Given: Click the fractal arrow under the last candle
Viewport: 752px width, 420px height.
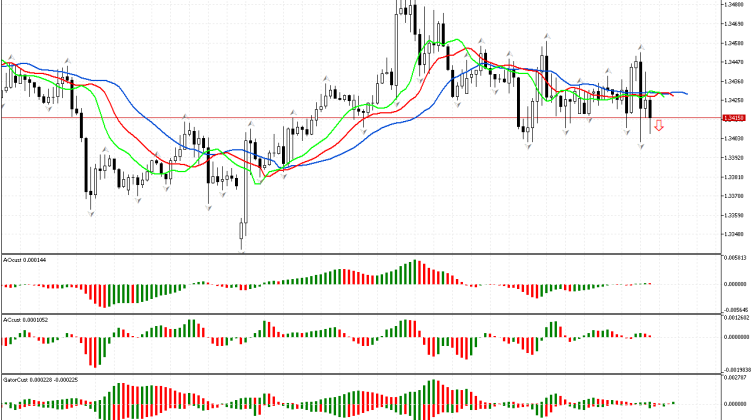Looking at the screenshot, I should coord(641,146).
